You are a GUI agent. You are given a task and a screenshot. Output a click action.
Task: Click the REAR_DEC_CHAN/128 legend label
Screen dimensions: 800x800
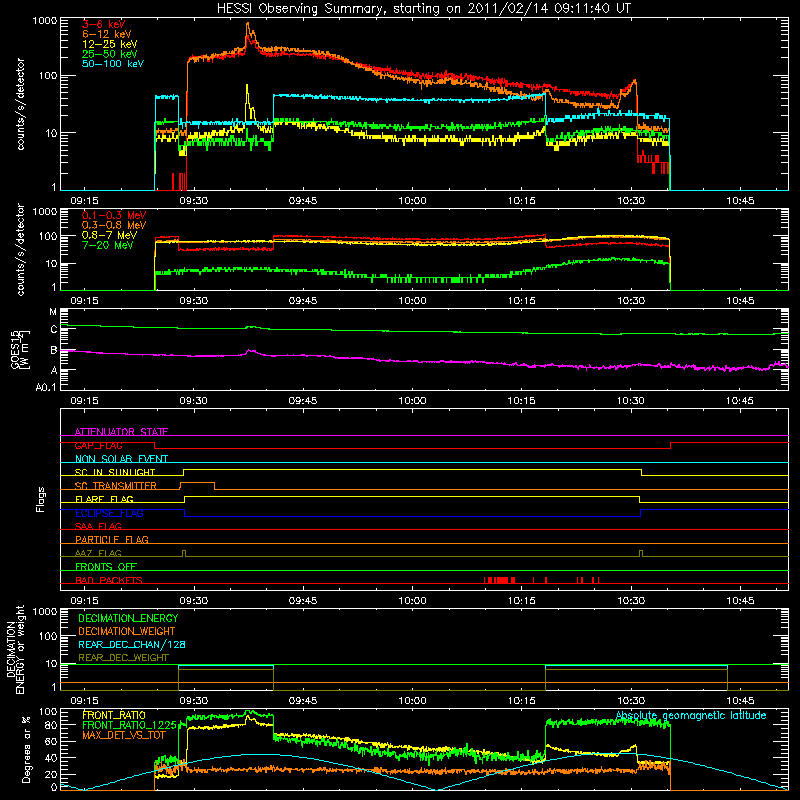[x=132, y=644]
